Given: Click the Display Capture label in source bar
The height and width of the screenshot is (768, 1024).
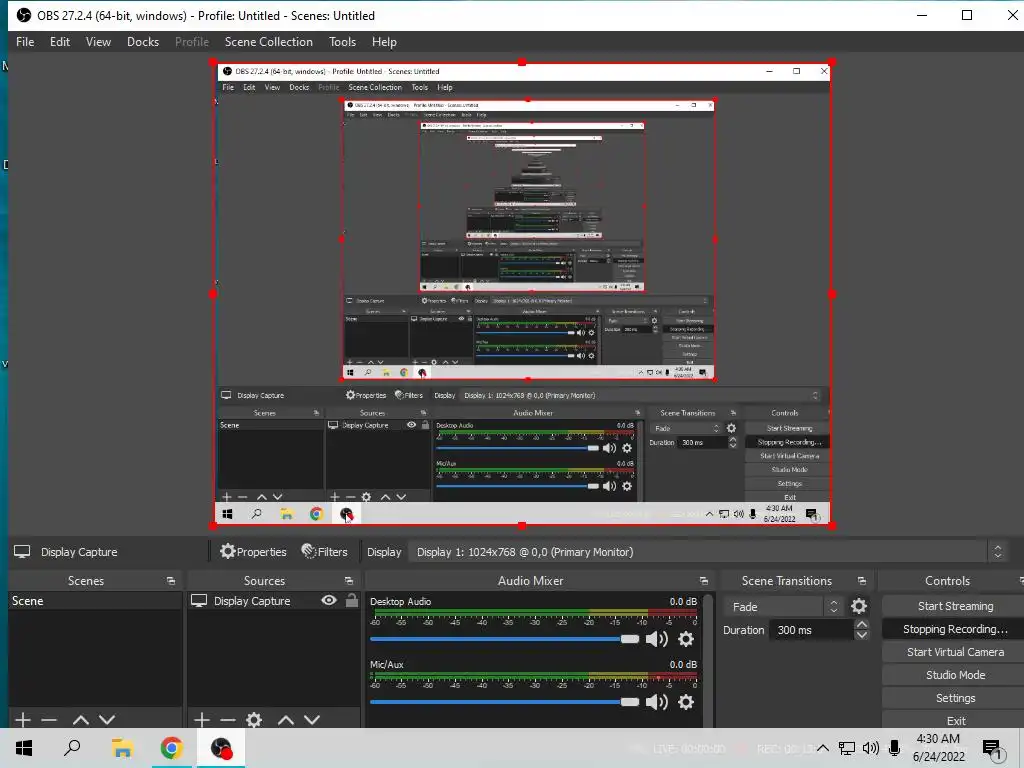Looking at the screenshot, I should [x=79, y=552].
